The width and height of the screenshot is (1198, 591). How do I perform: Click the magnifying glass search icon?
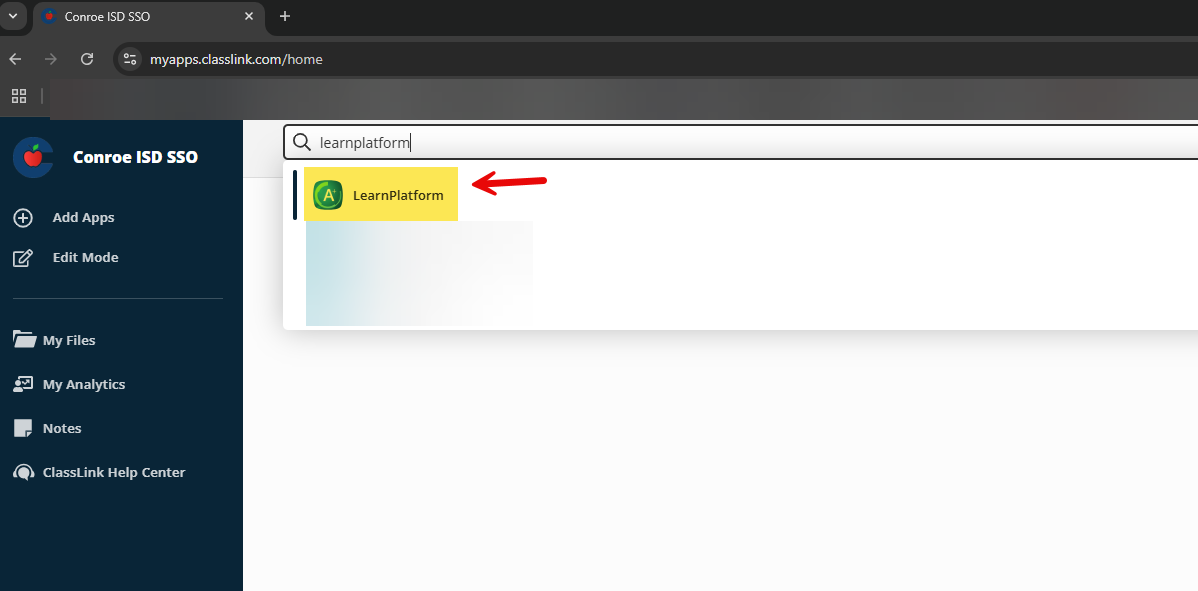pyautogui.click(x=301, y=143)
